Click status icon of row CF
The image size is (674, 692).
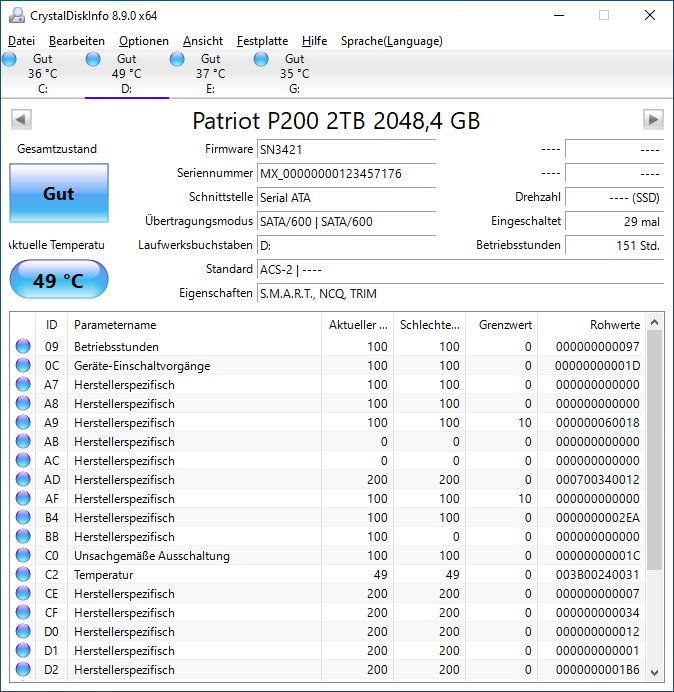coord(23,612)
